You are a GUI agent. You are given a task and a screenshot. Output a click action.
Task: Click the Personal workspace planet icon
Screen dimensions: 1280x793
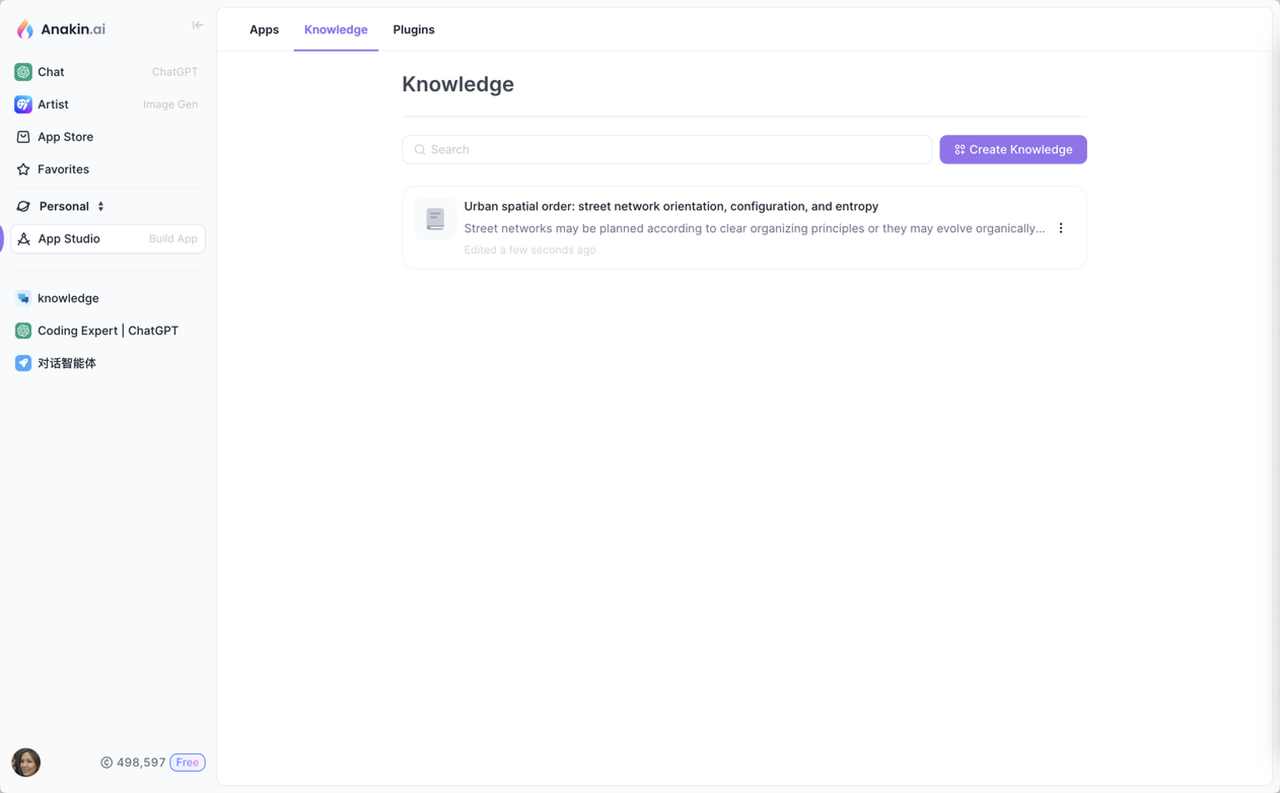coord(24,206)
